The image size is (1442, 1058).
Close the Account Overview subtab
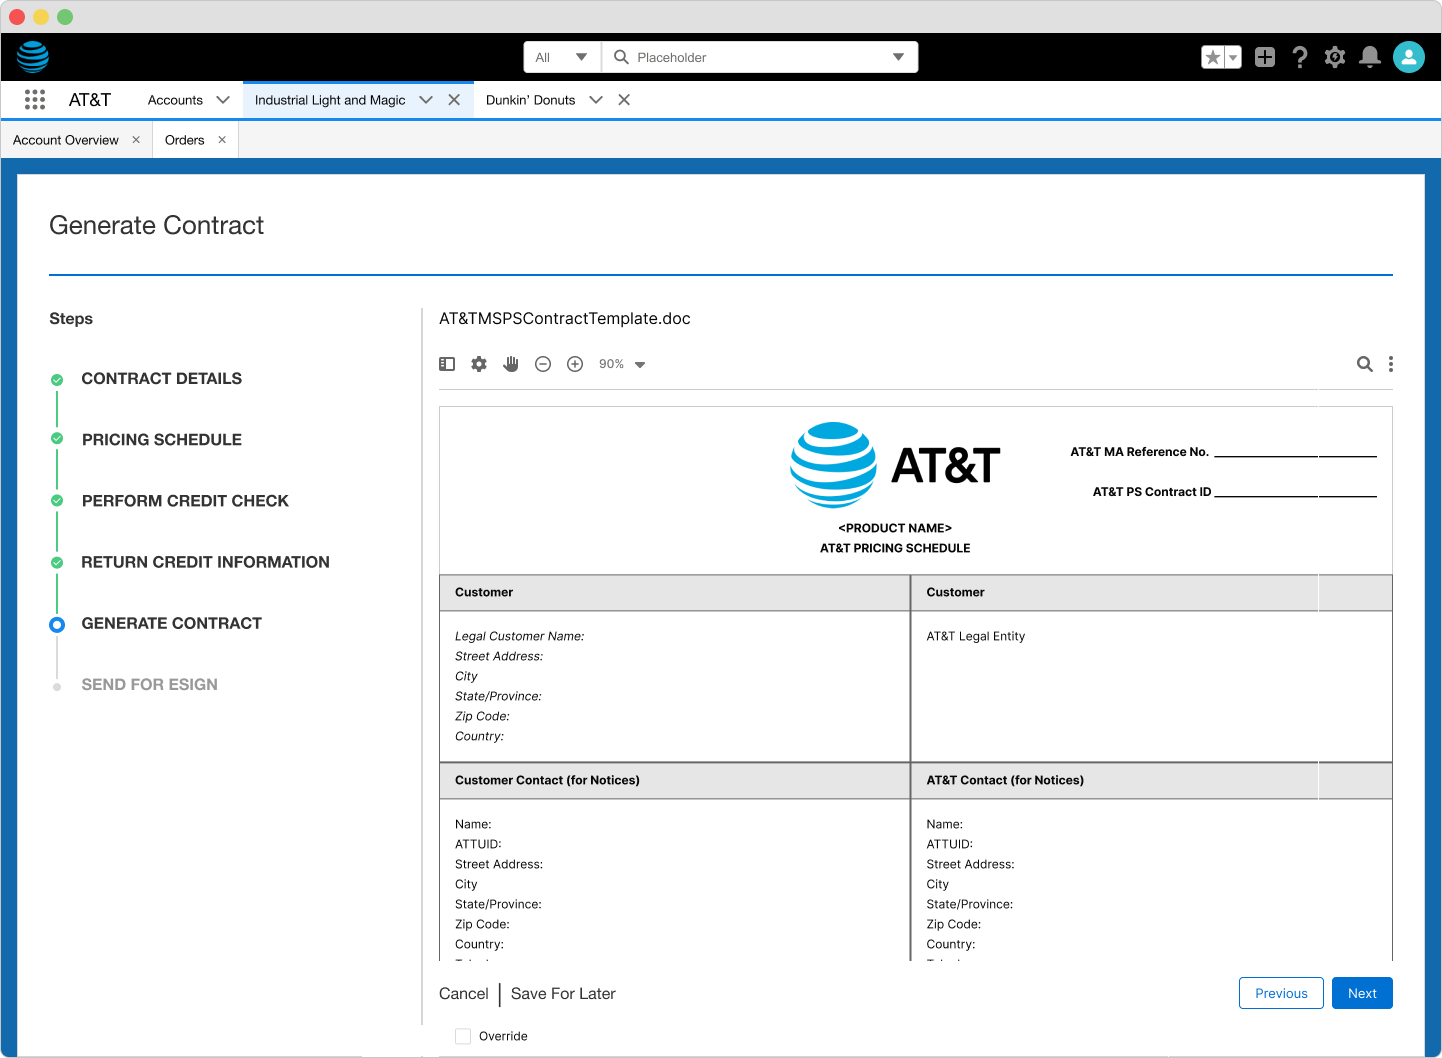pyautogui.click(x=136, y=140)
